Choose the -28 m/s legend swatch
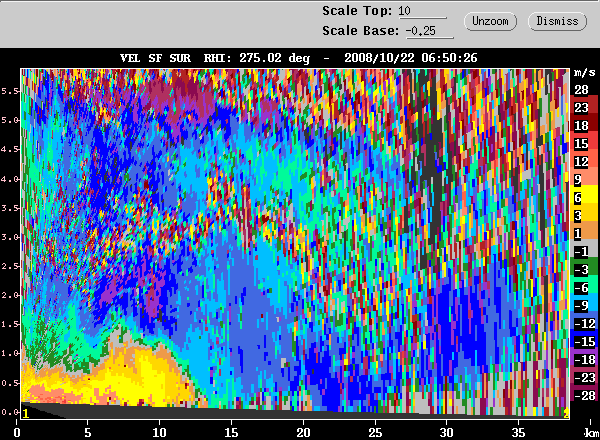This screenshot has width=600, height=440. point(584,395)
